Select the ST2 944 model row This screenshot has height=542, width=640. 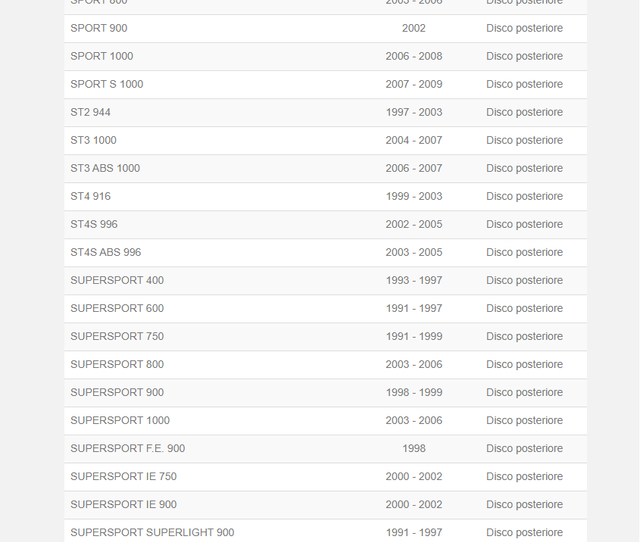coord(90,112)
